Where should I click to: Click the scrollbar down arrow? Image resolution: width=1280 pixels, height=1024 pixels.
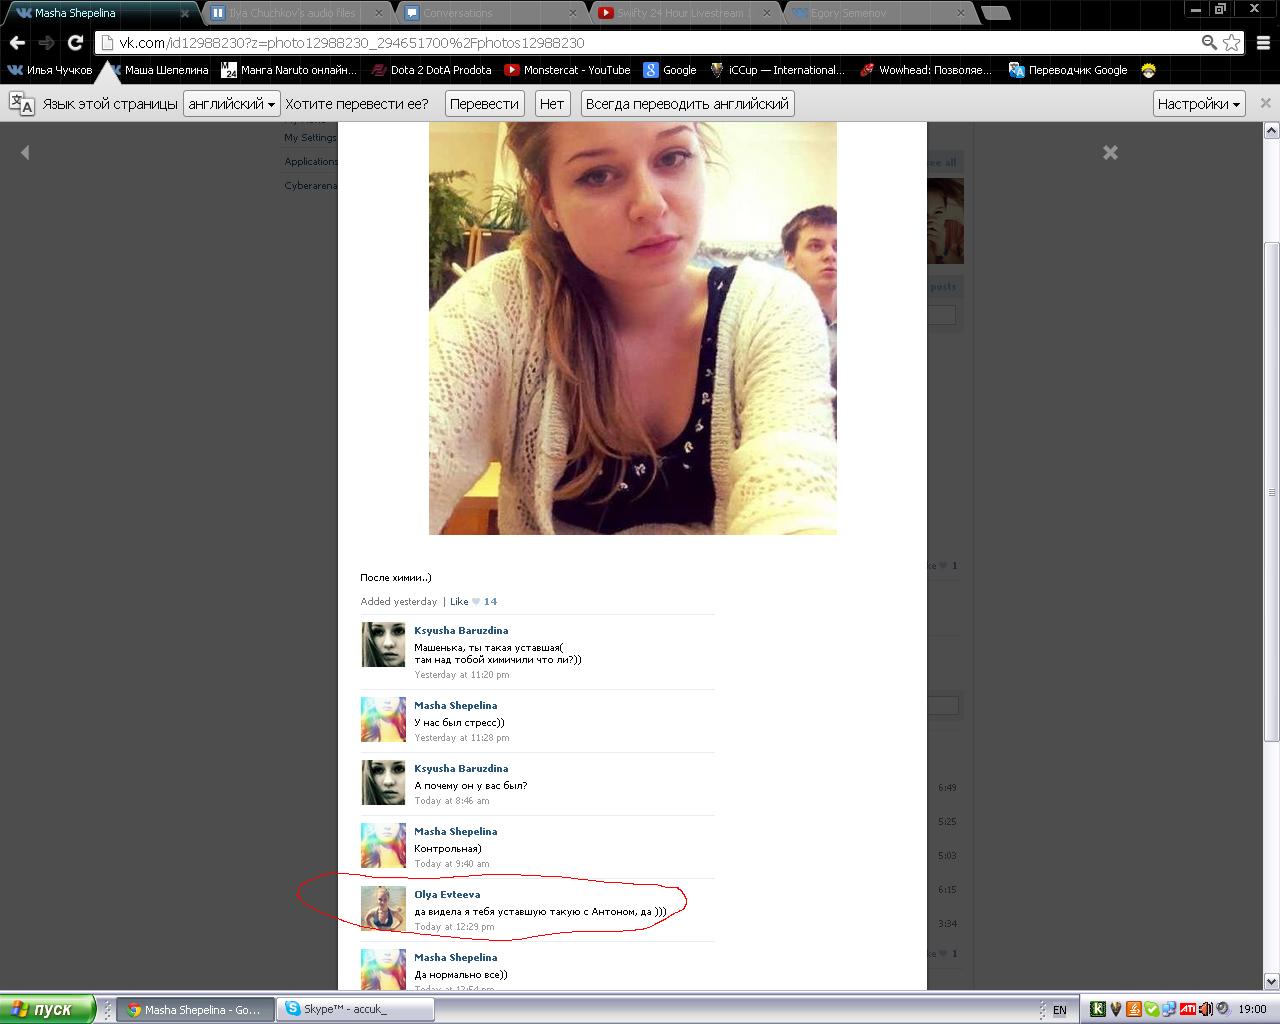tap(1271, 982)
